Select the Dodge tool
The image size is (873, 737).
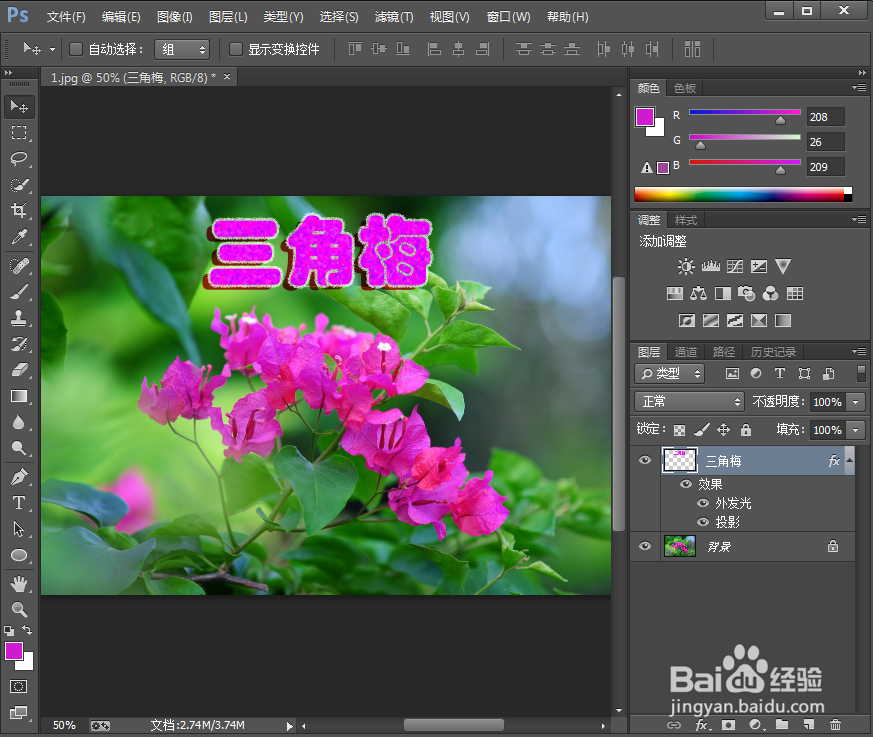19,448
